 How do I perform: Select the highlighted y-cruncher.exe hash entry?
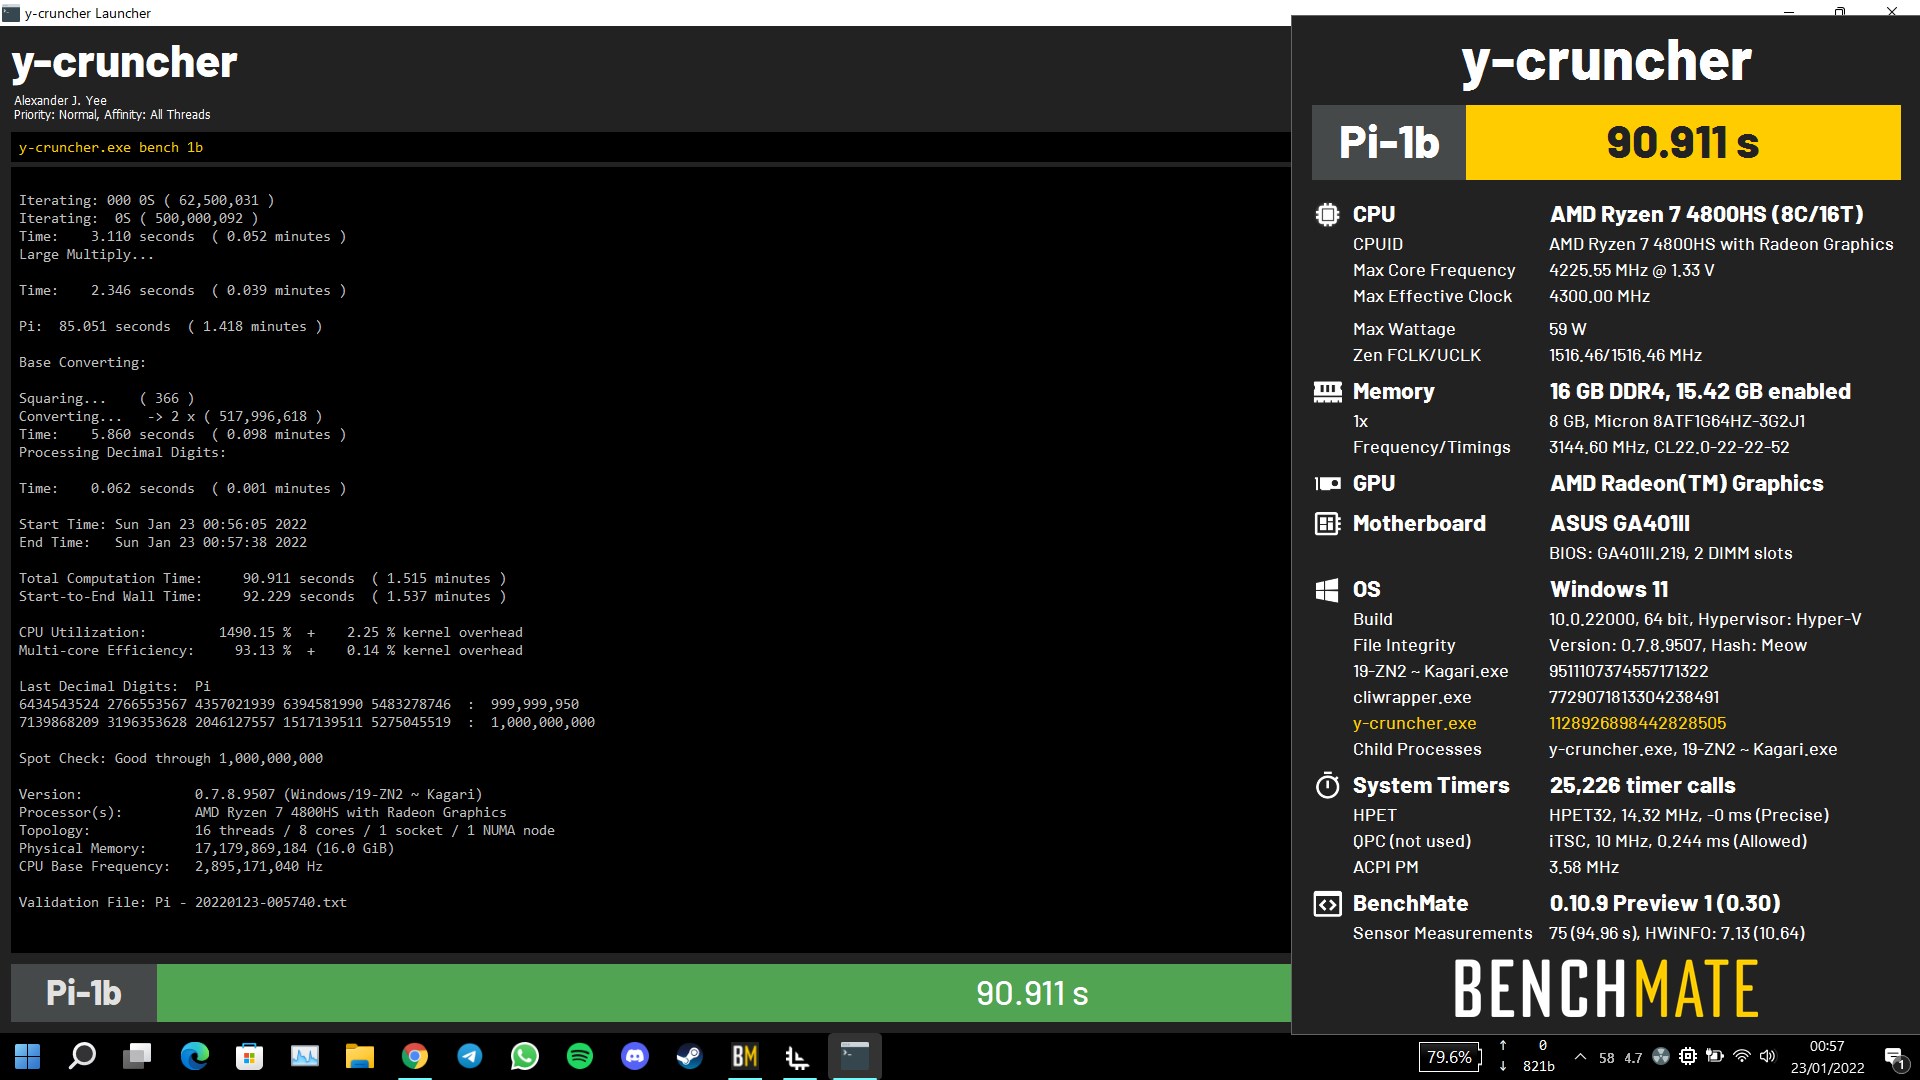point(1415,723)
